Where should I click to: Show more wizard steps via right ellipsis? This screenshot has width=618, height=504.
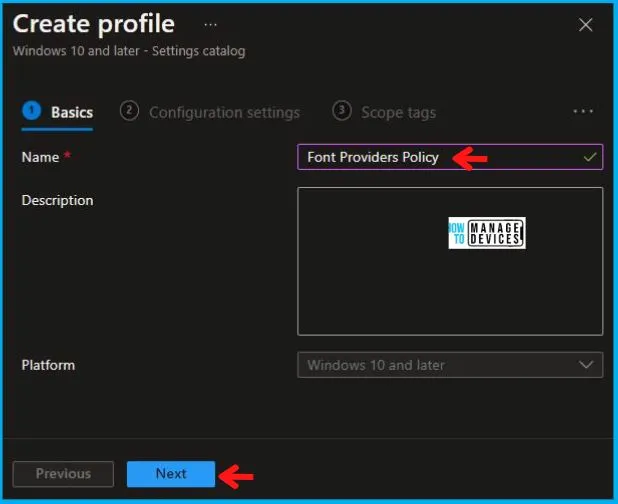tap(583, 112)
